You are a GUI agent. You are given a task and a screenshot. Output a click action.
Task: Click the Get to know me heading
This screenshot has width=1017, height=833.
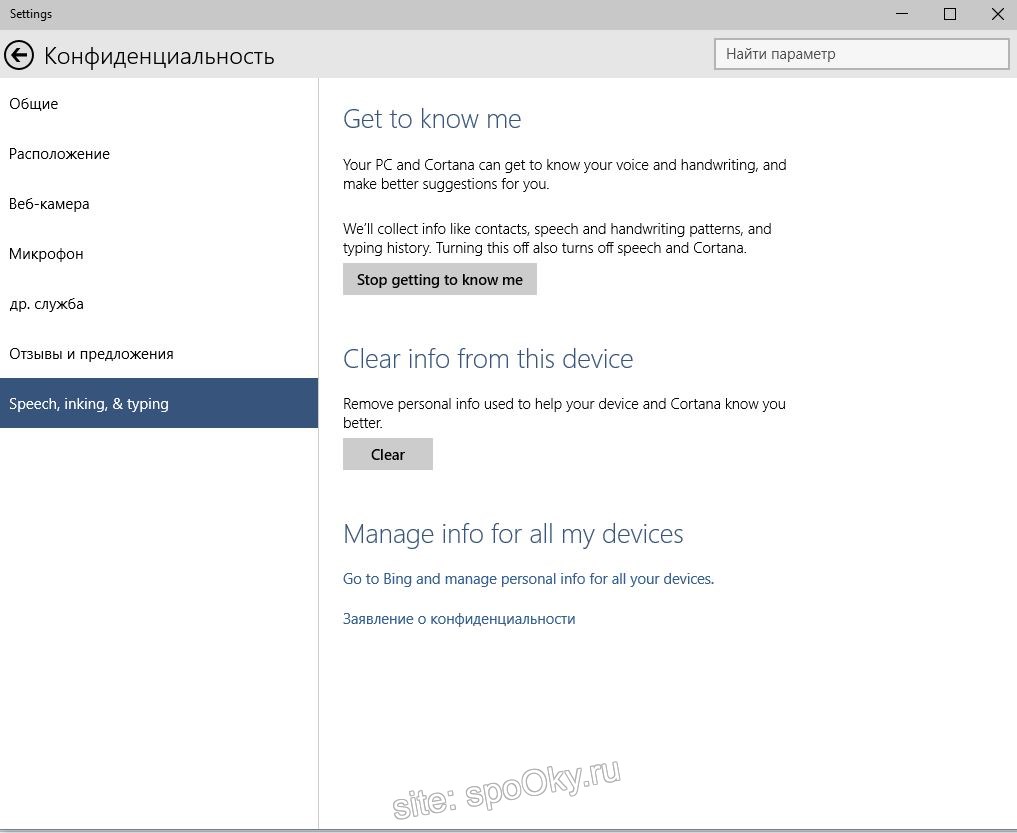point(432,119)
